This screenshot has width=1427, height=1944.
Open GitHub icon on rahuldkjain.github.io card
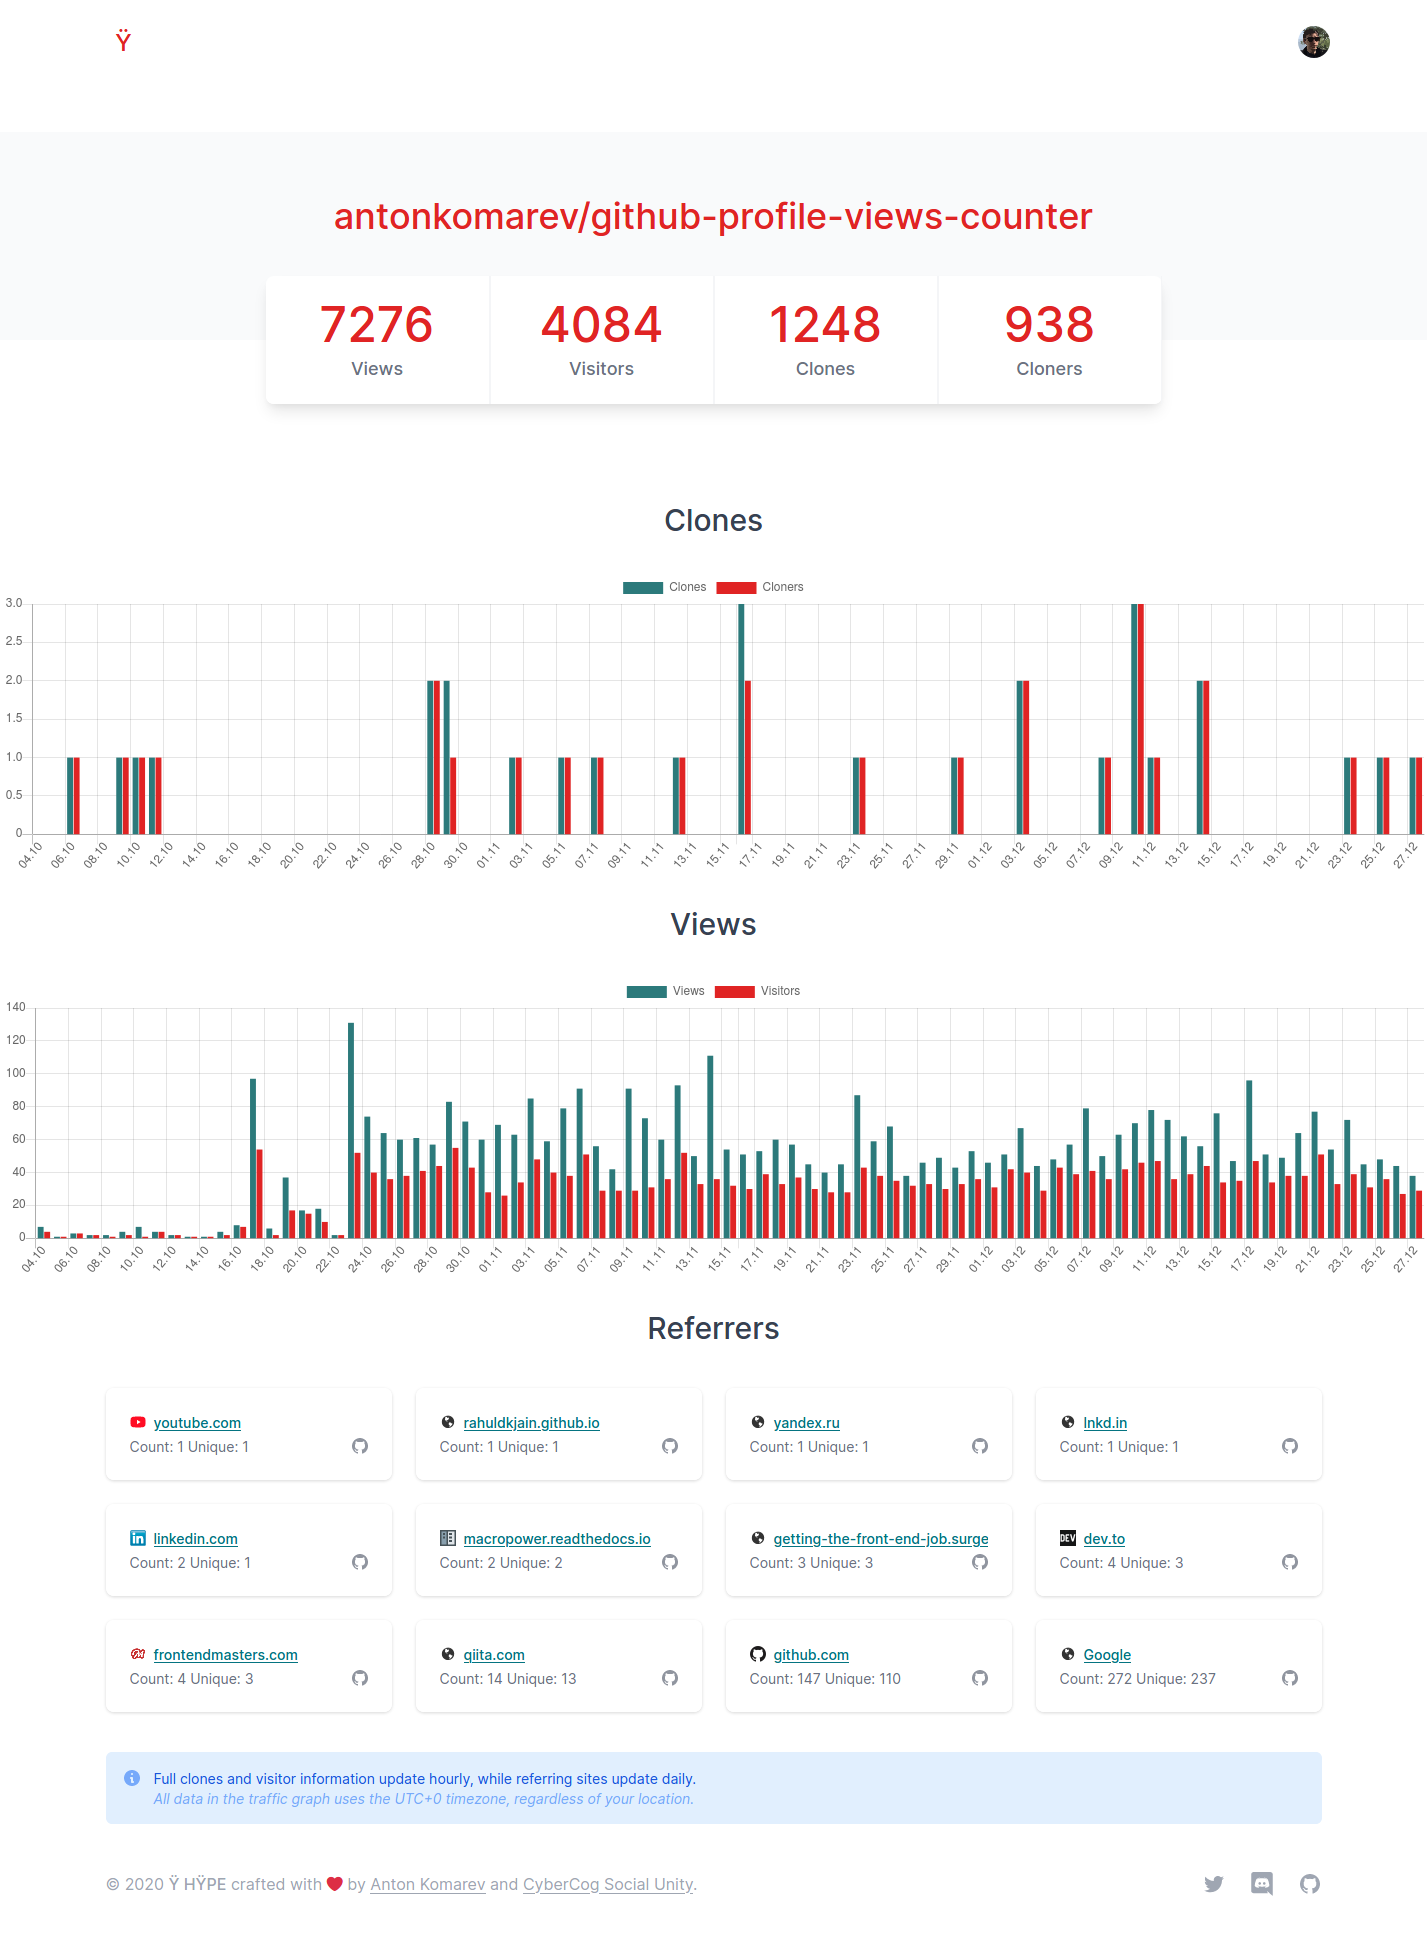pos(670,1446)
